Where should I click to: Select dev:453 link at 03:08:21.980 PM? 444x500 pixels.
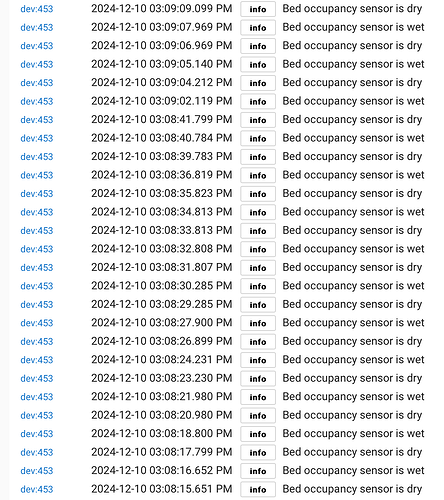coord(37,397)
